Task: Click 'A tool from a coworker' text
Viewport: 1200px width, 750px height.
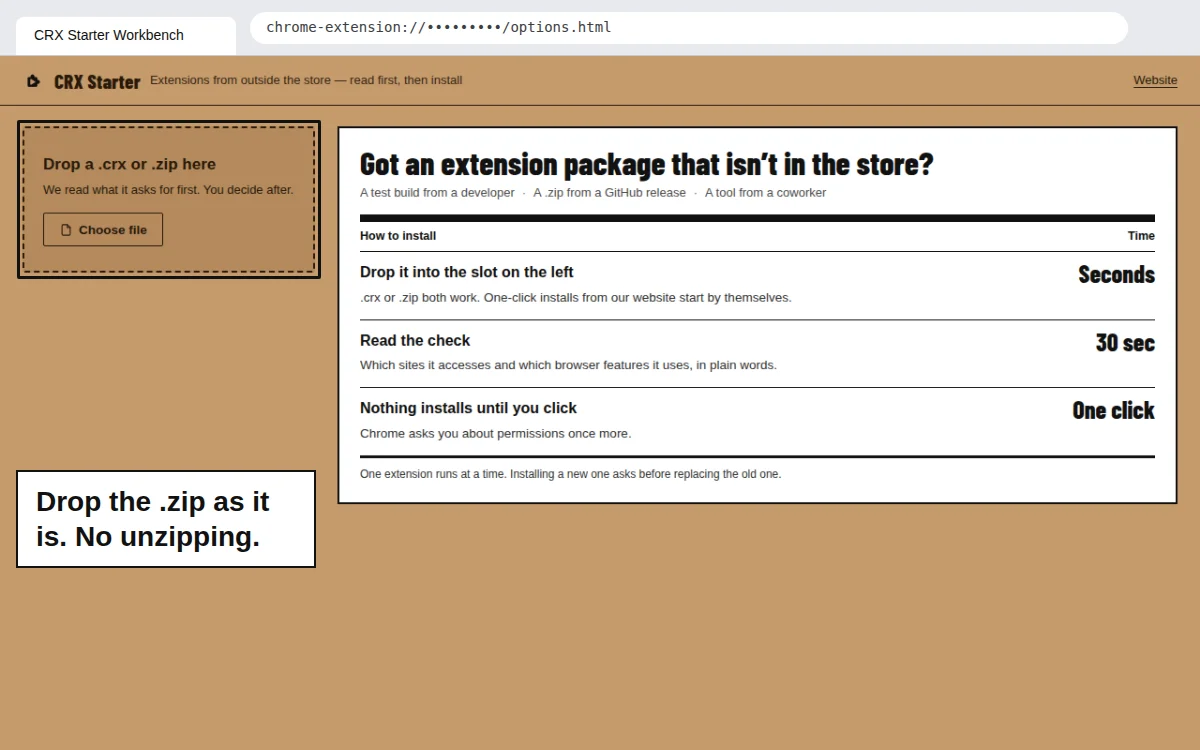Action: 765,193
